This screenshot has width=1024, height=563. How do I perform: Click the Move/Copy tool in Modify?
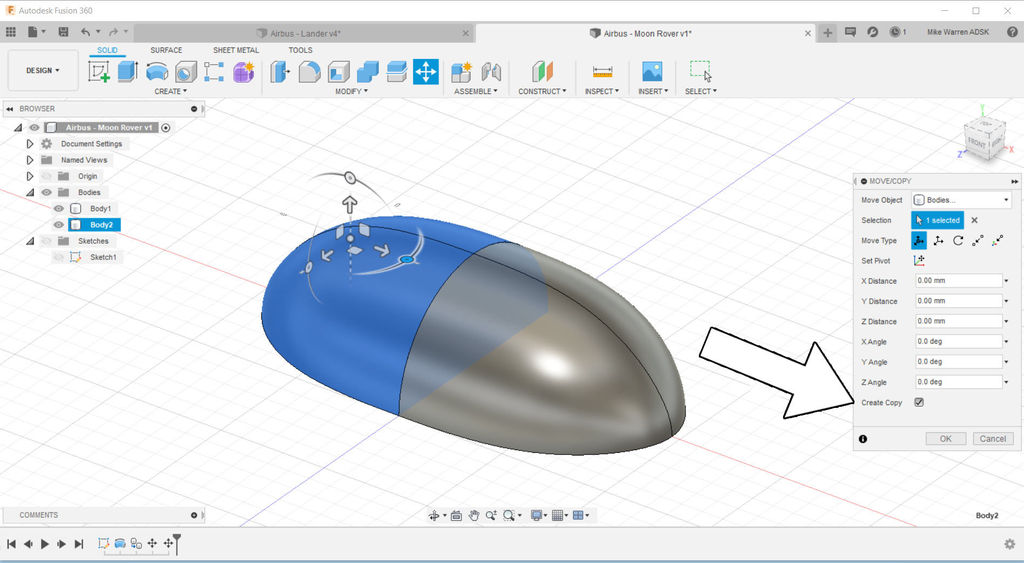(426, 72)
